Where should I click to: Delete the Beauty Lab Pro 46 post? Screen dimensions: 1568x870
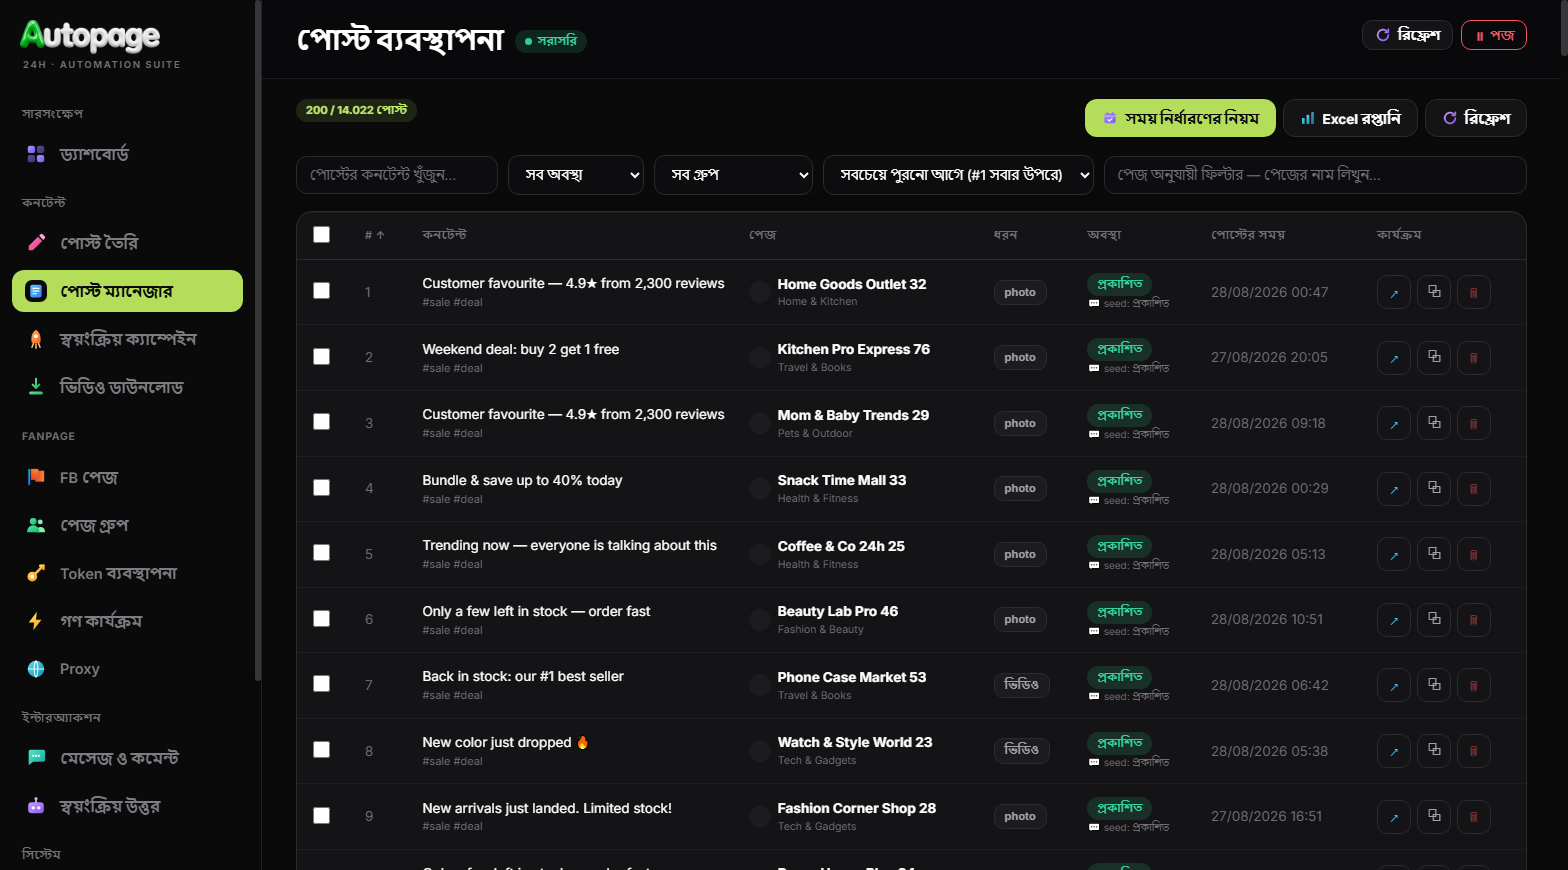(1474, 620)
